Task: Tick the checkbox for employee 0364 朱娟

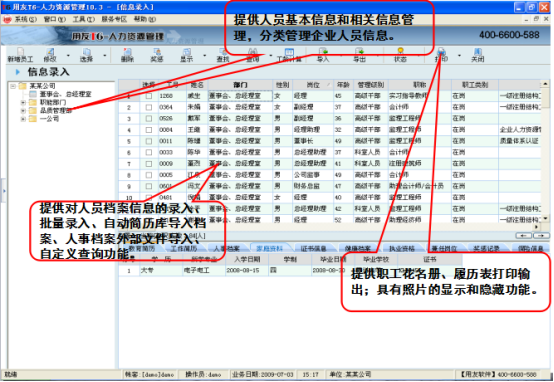Action: click(x=149, y=107)
